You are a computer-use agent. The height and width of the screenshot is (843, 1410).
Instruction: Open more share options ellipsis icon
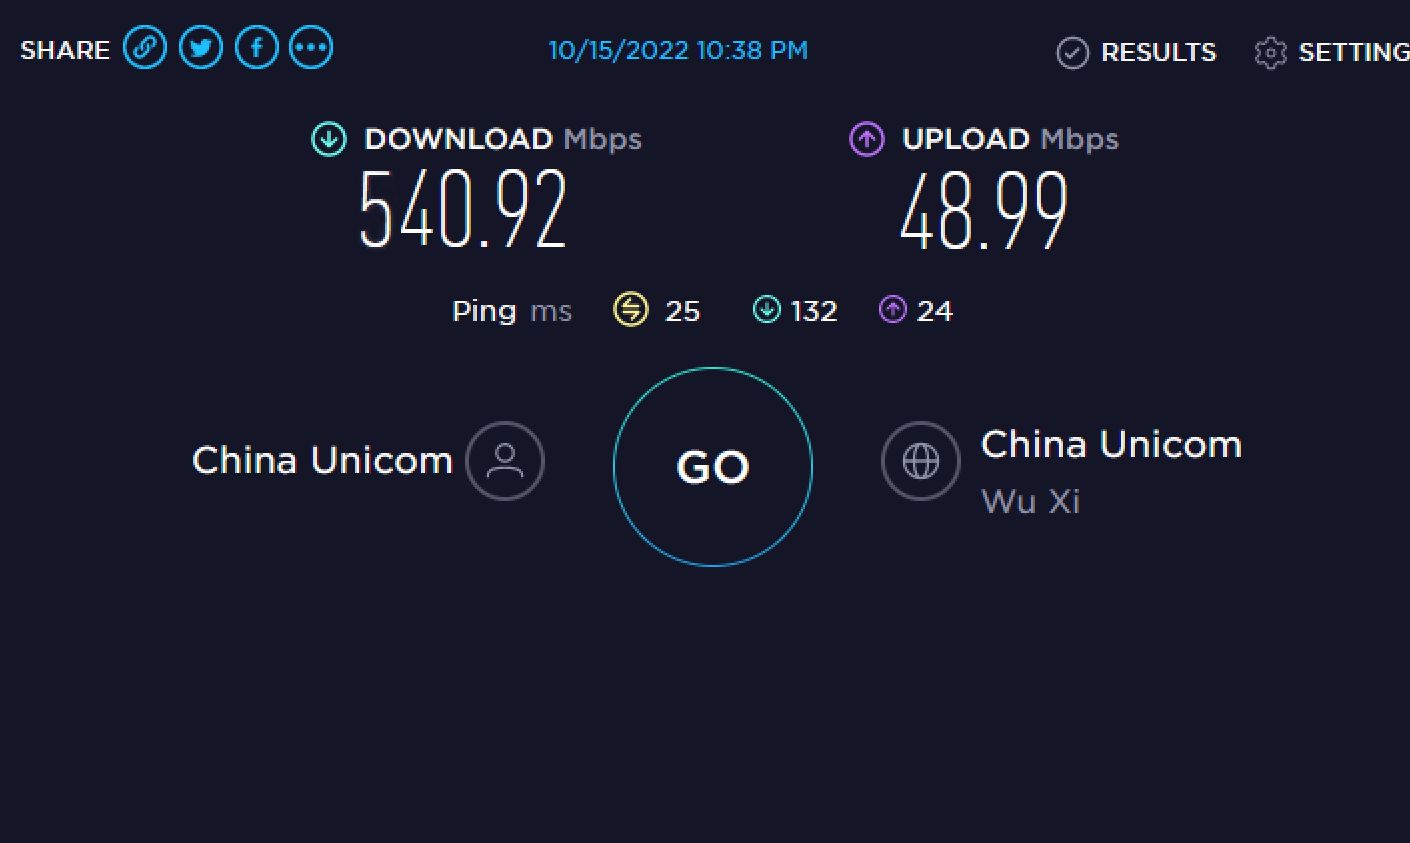tap(311, 48)
